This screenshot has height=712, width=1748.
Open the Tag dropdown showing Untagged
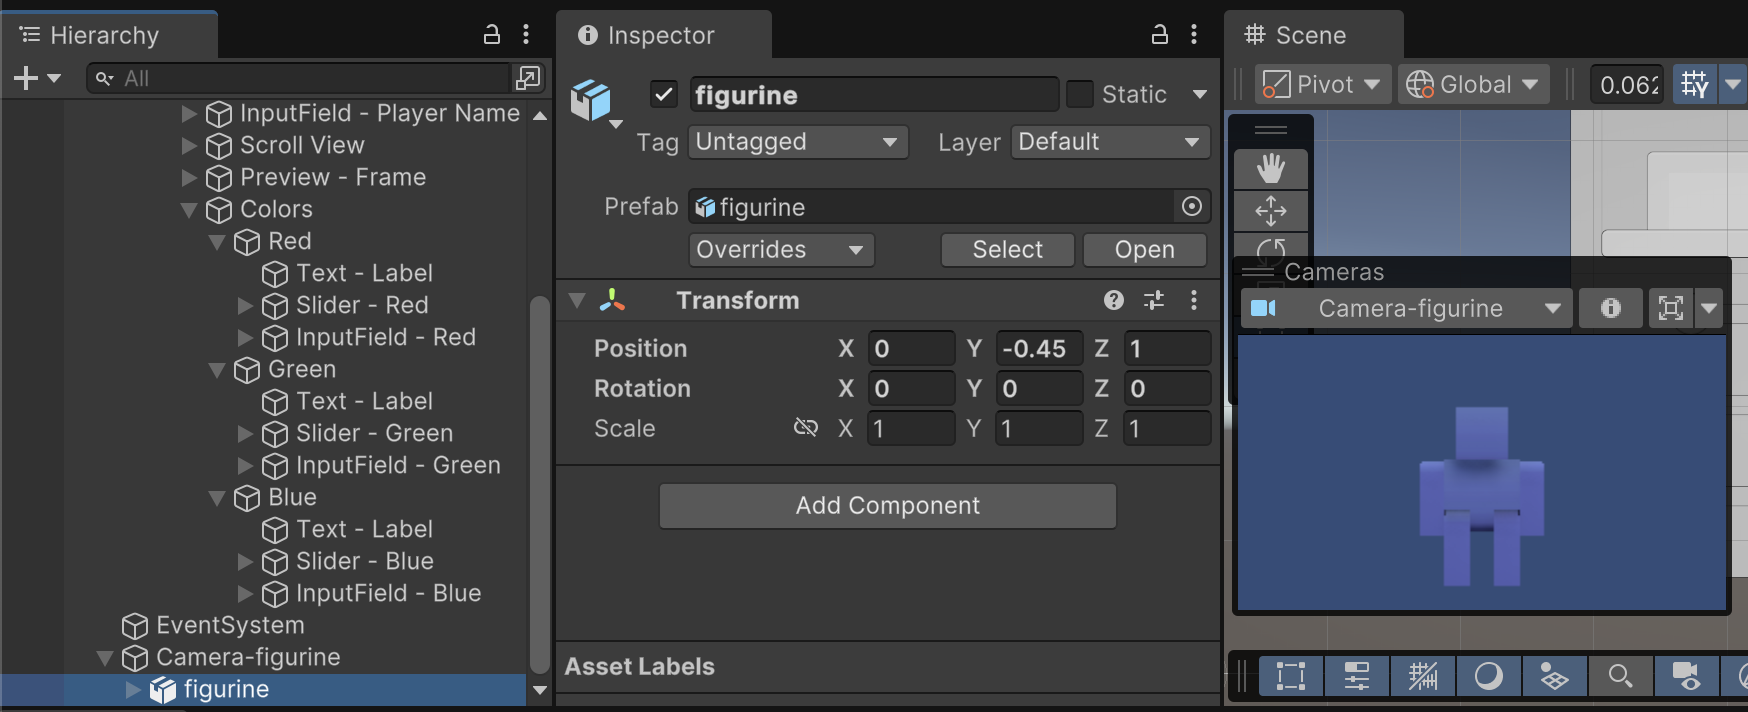797,142
